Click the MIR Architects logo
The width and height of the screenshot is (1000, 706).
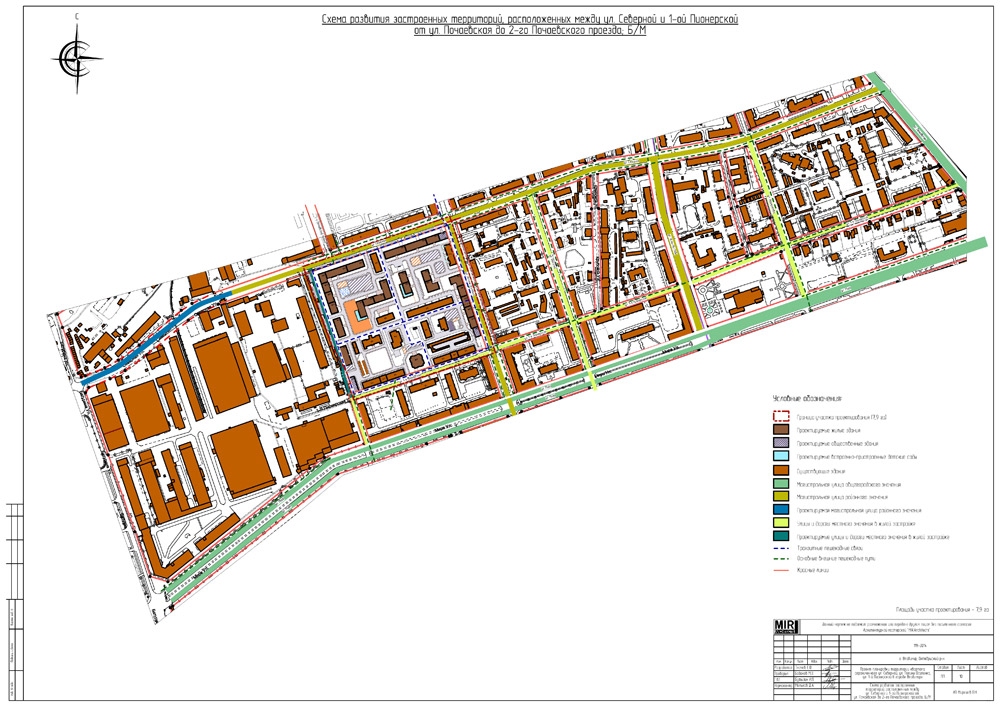[x=785, y=627]
